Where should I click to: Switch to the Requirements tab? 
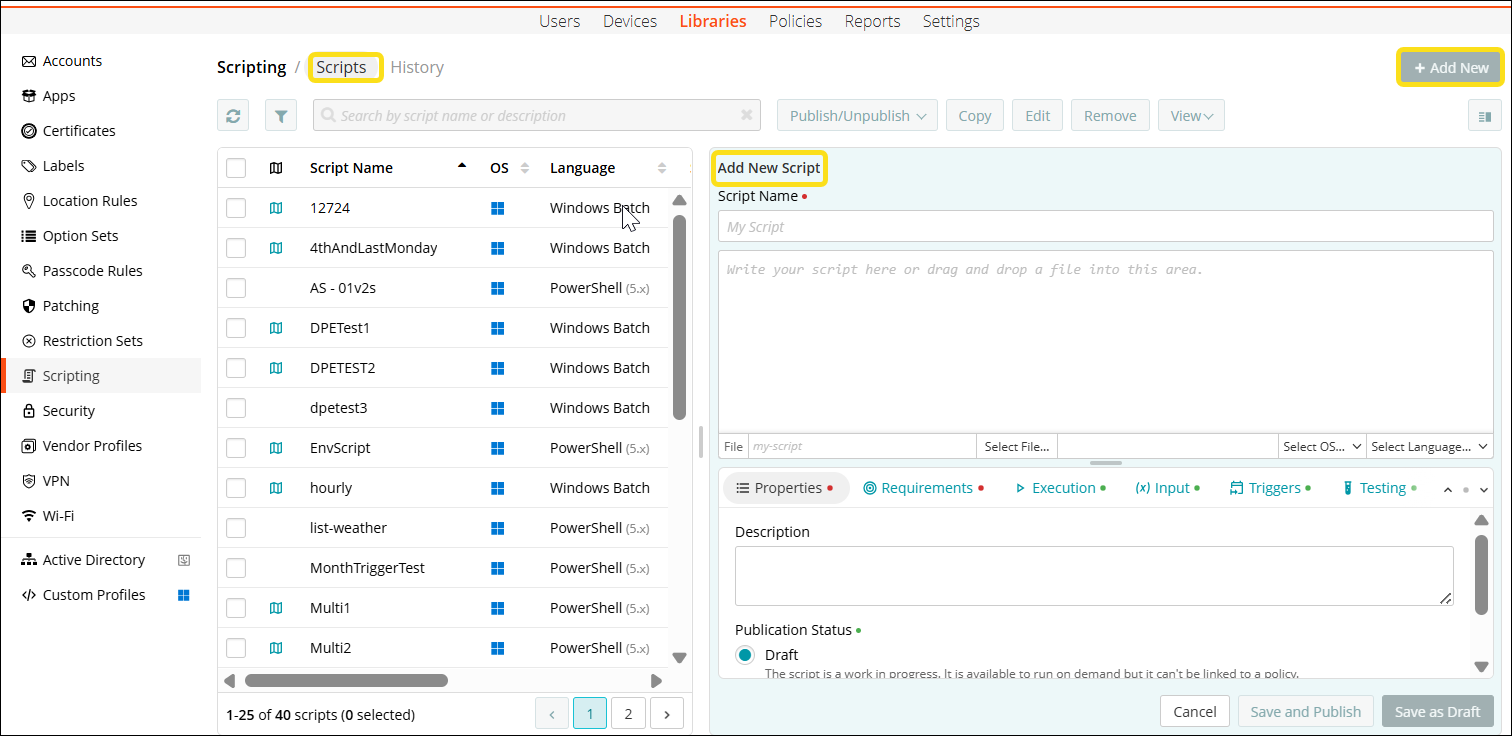point(922,488)
